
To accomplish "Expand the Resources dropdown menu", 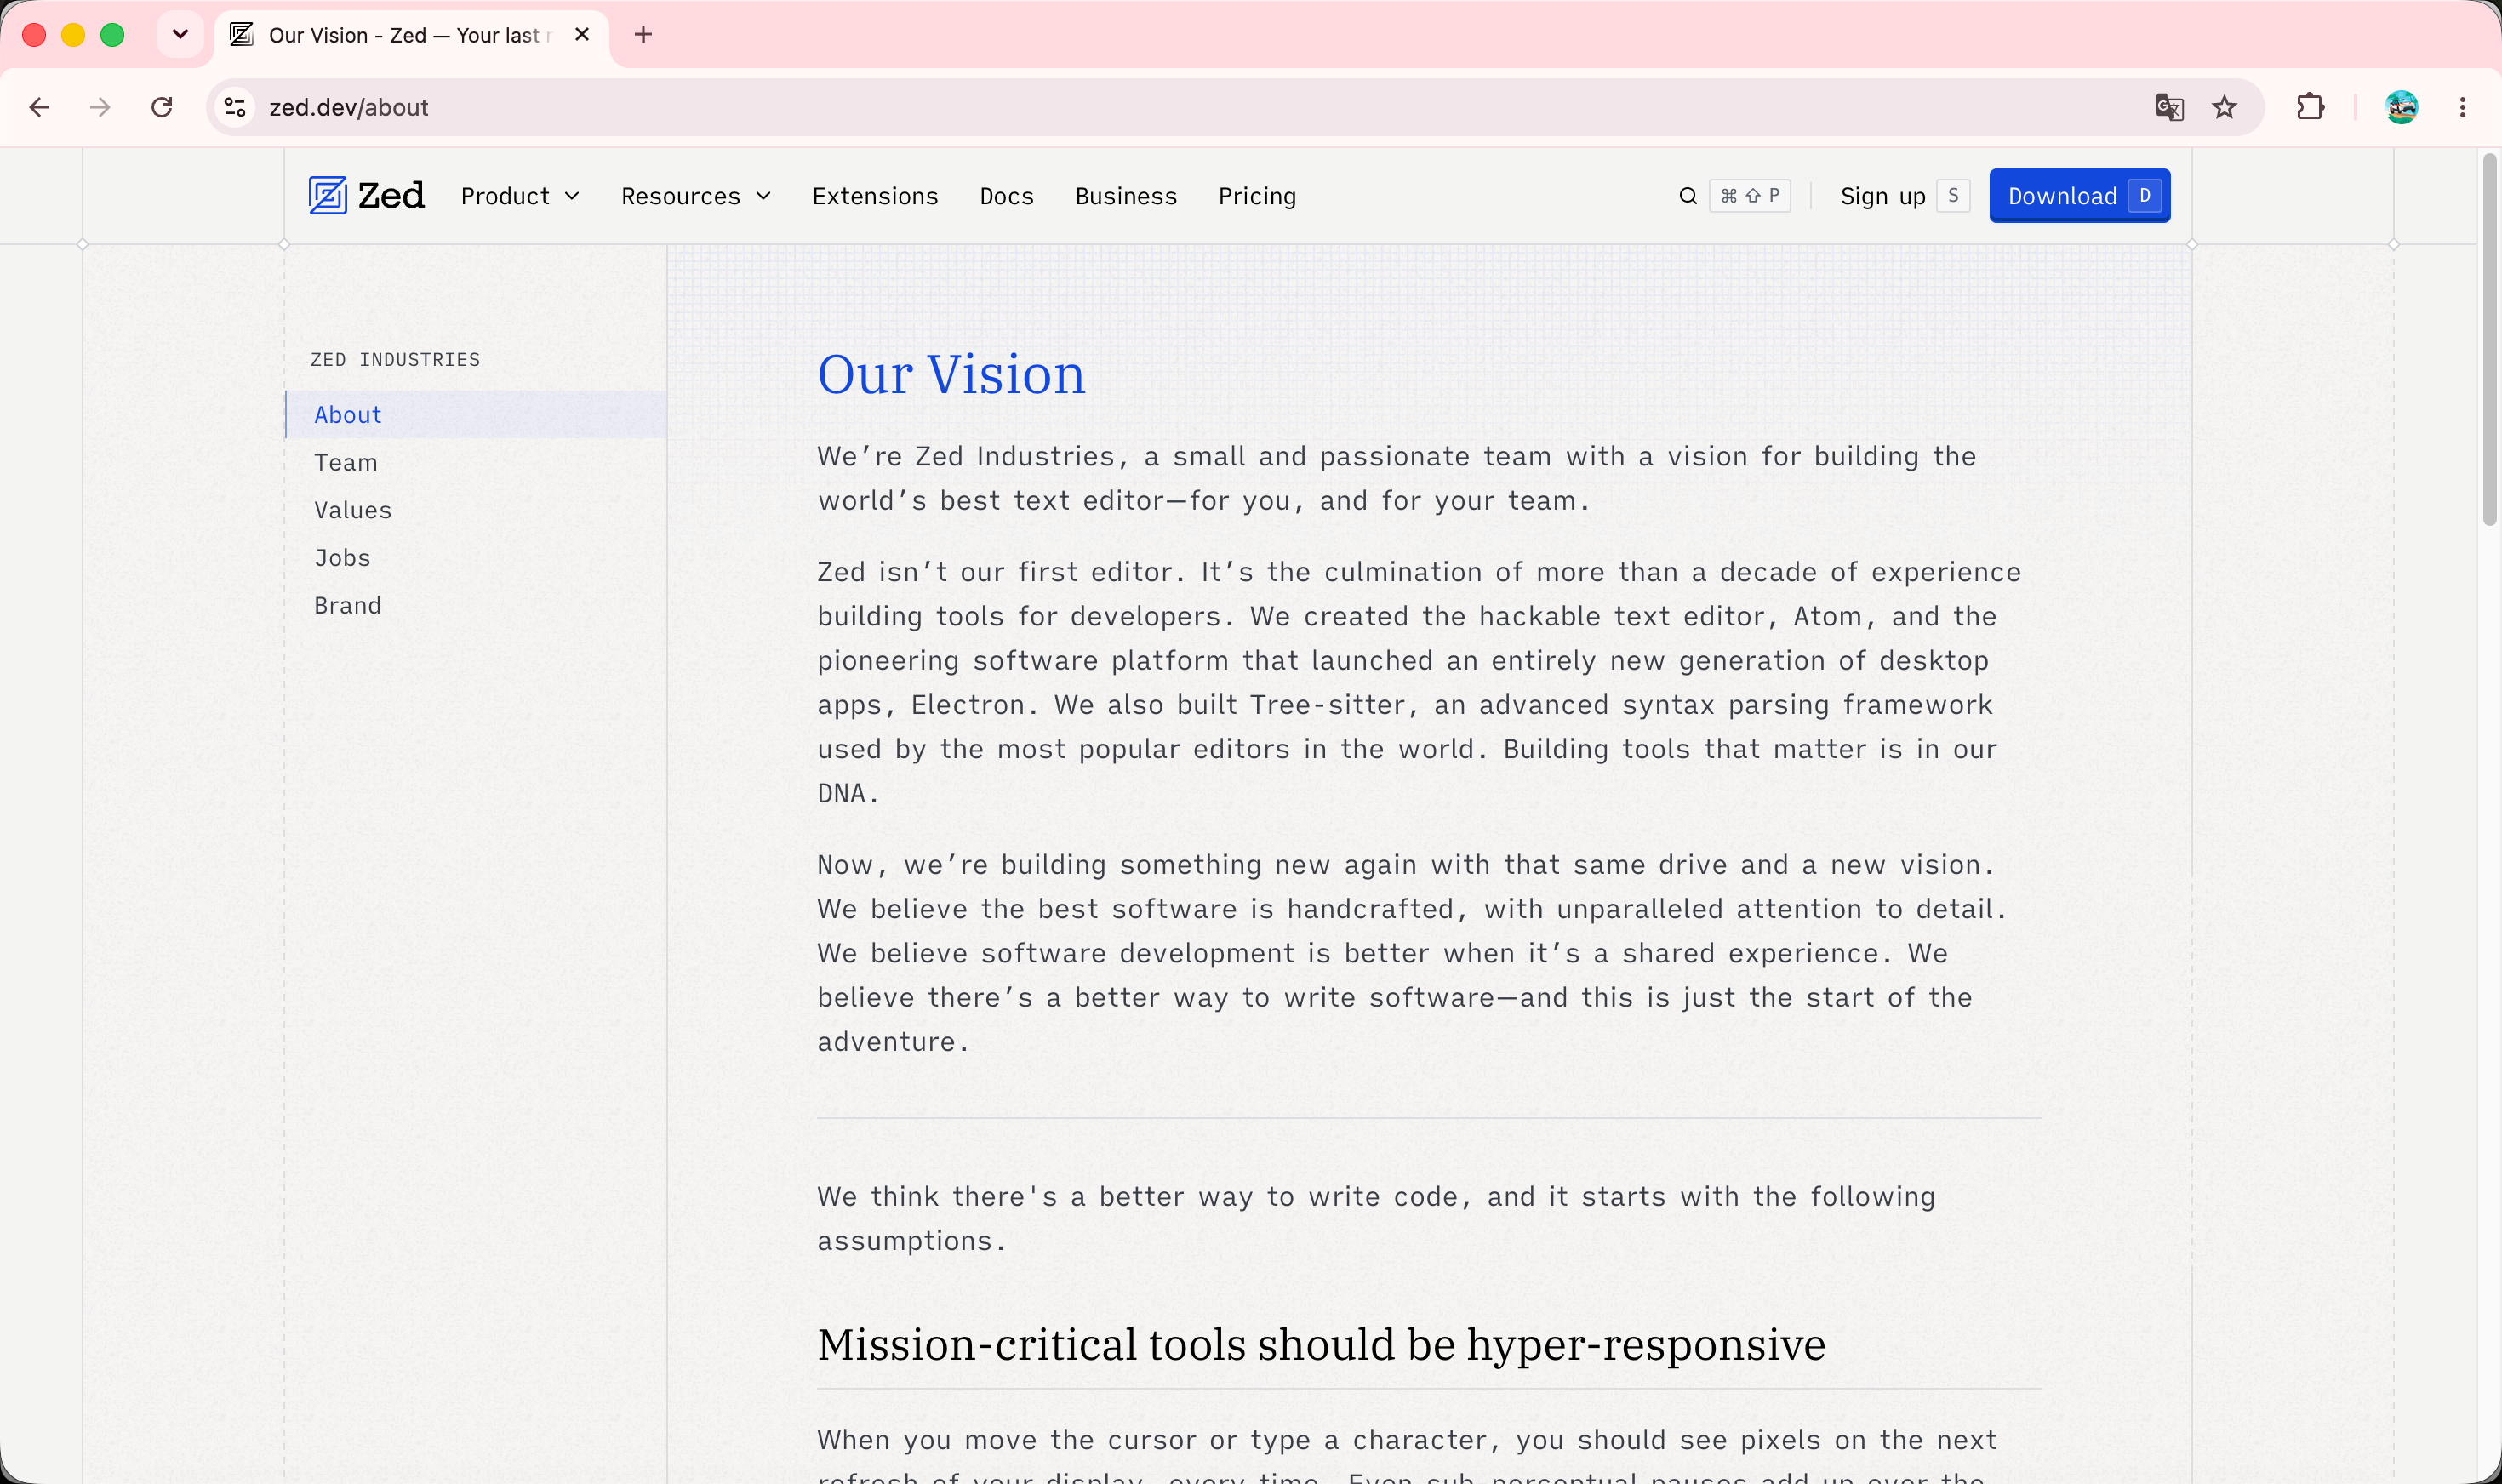I will [x=696, y=196].
